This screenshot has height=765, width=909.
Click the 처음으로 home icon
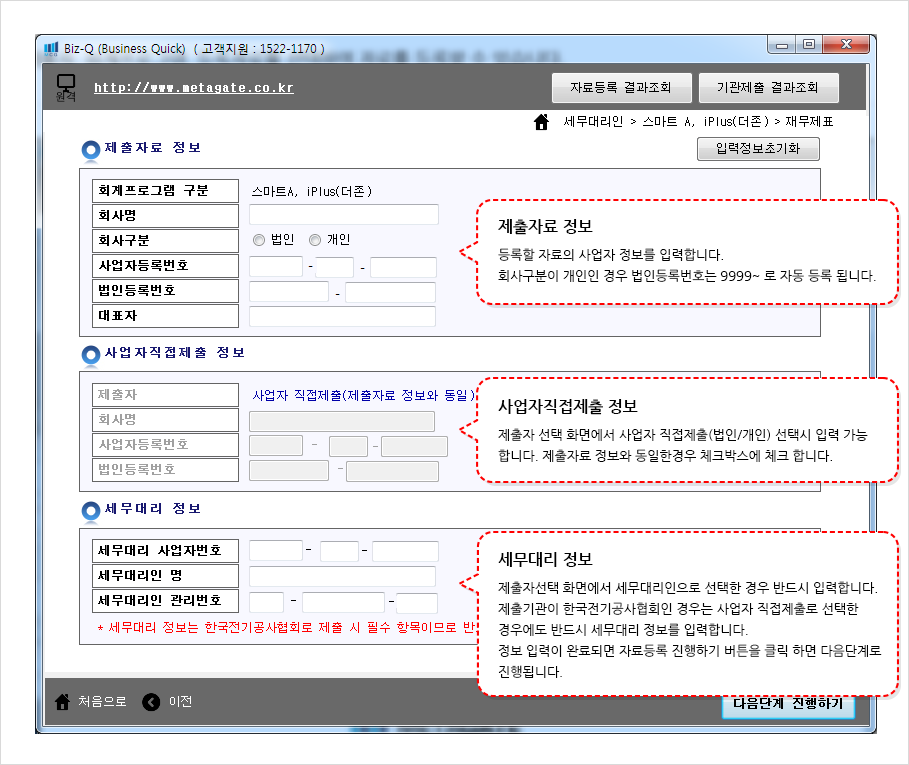click(62, 702)
